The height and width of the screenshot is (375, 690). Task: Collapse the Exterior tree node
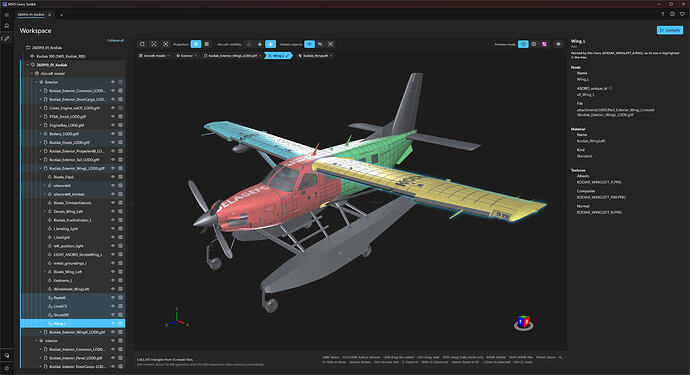pyautogui.click(x=36, y=82)
